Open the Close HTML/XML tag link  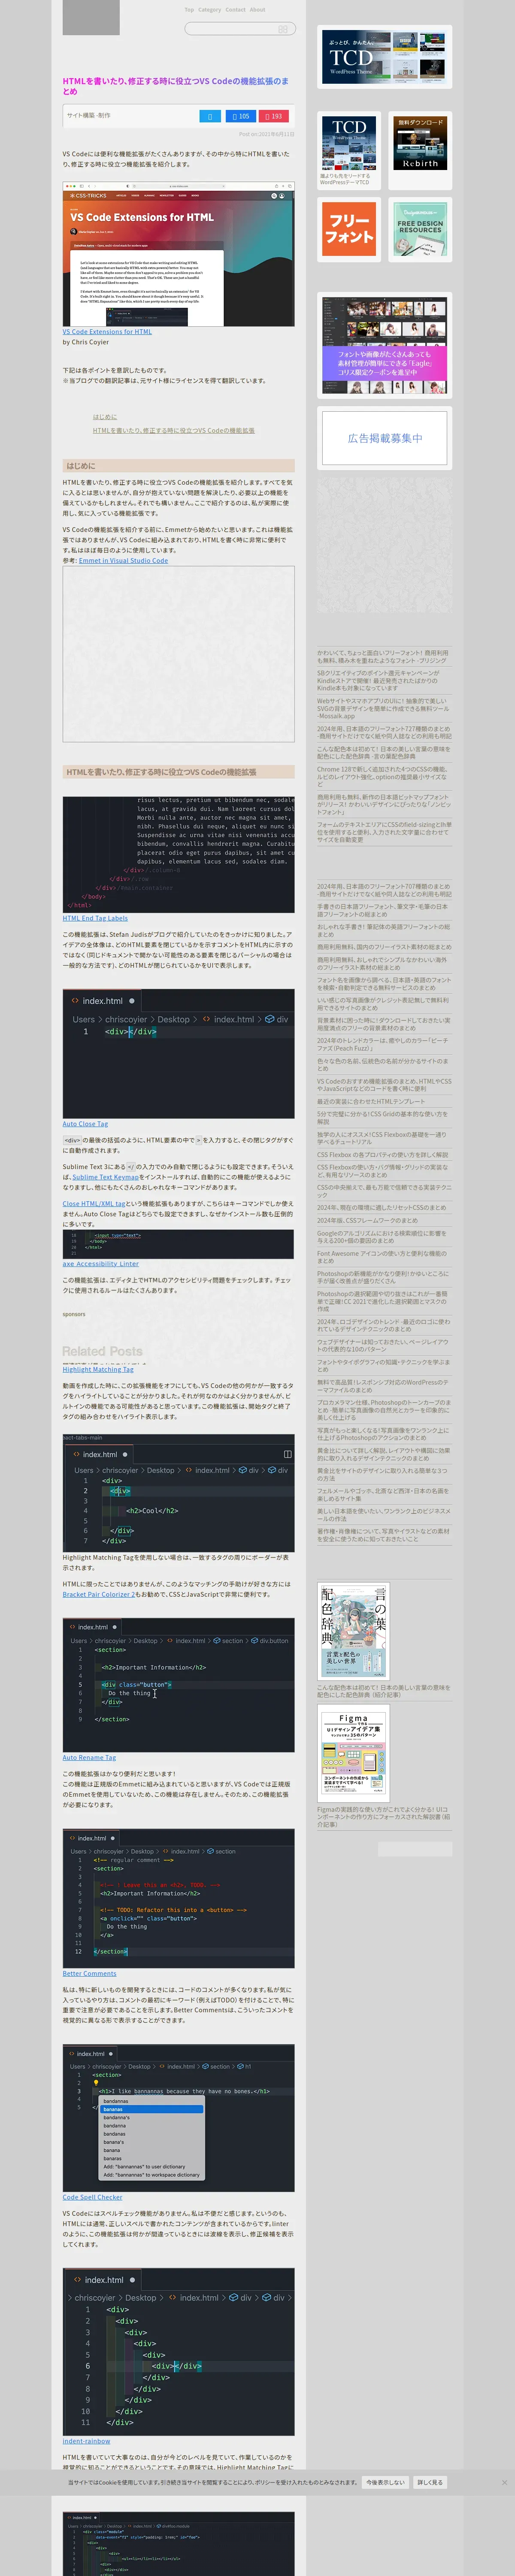[x=94, y=1204]
